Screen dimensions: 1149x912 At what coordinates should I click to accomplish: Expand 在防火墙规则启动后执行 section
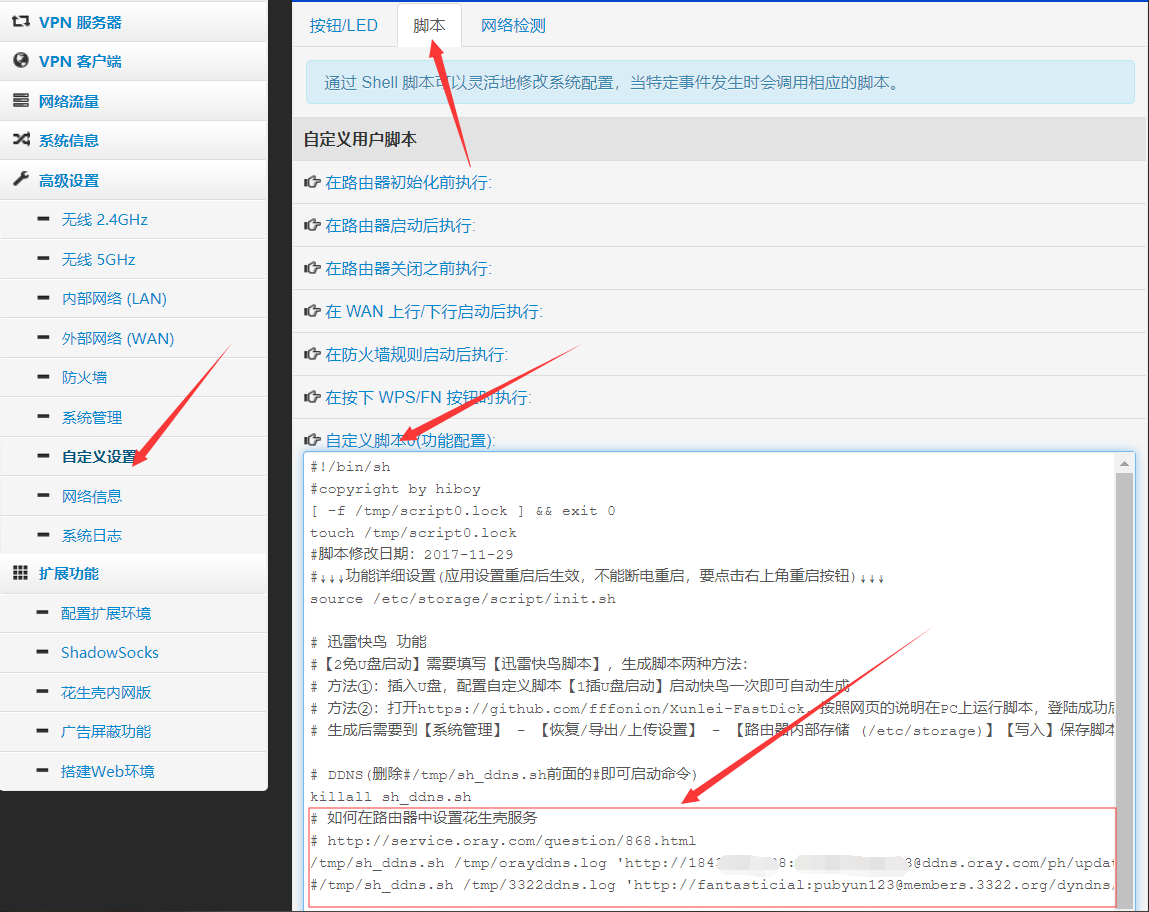[416, 355]
